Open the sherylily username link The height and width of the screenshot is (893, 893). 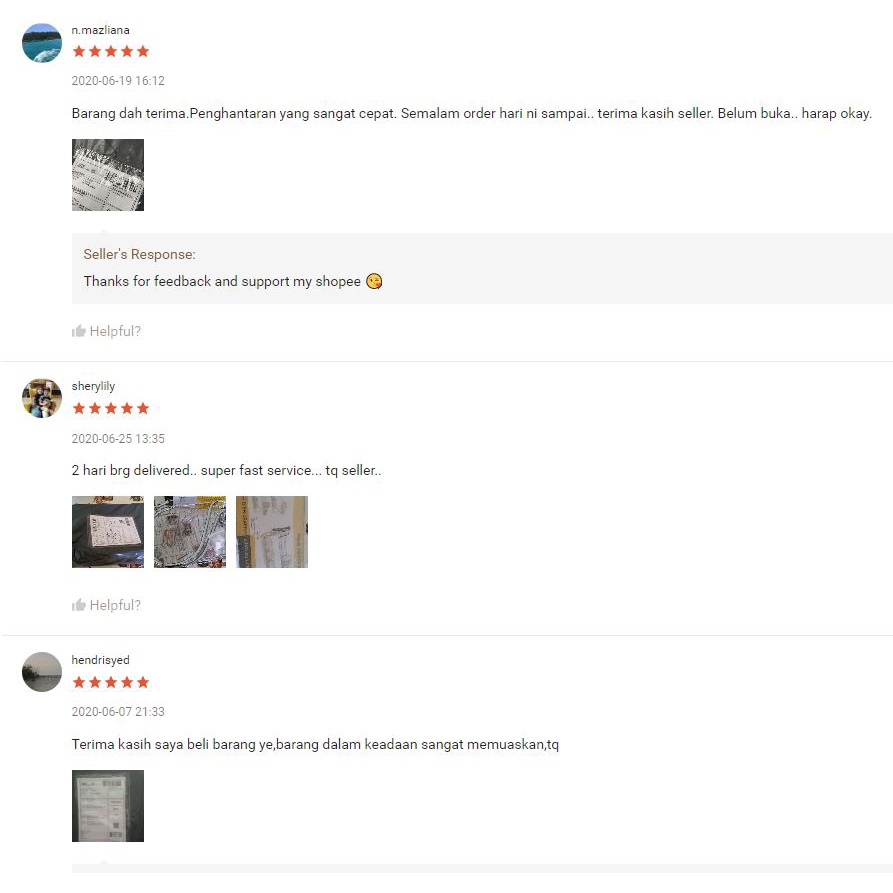pyautogui.click(x=93, y=386)
